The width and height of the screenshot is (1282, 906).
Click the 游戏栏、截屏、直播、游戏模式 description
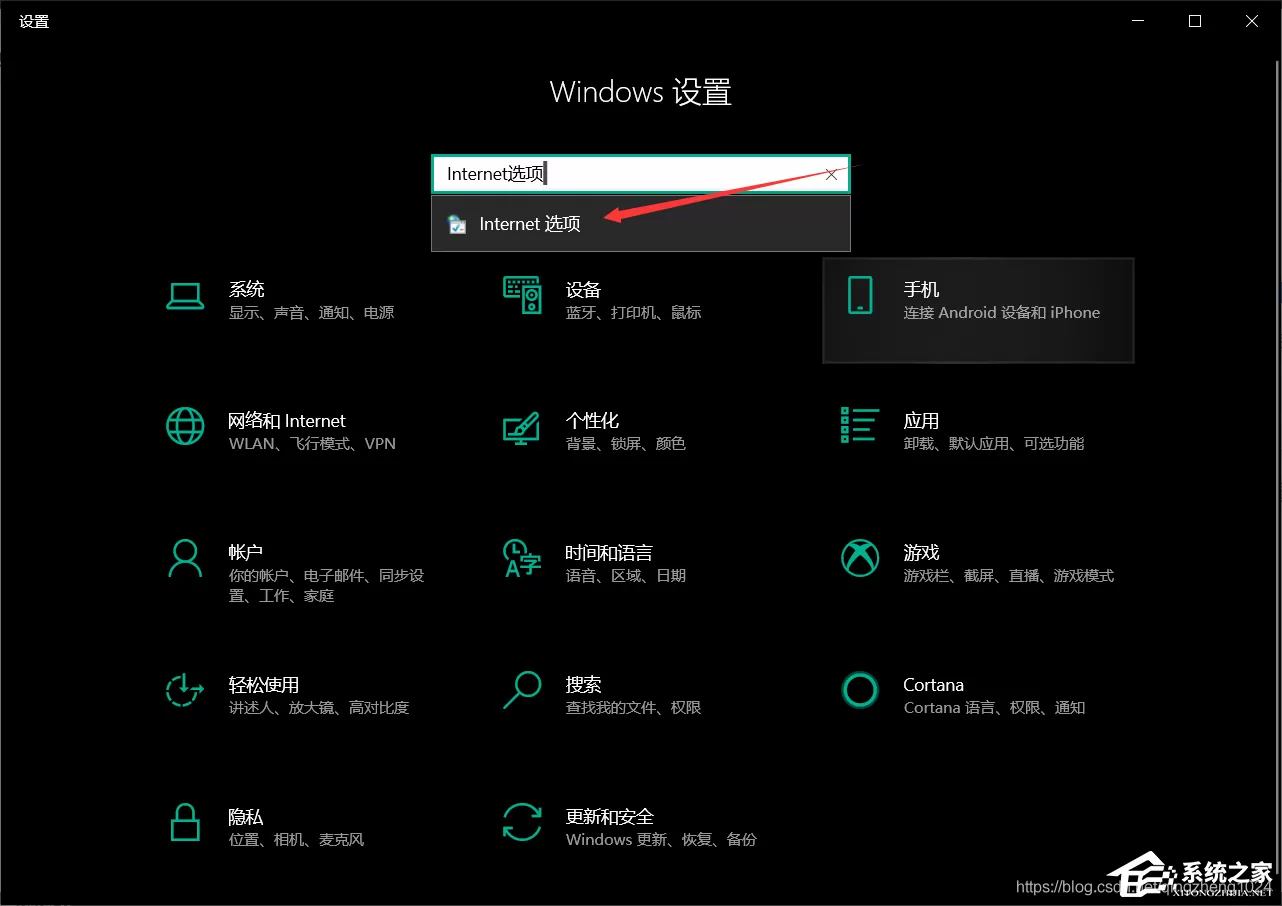pos(1008,576)
